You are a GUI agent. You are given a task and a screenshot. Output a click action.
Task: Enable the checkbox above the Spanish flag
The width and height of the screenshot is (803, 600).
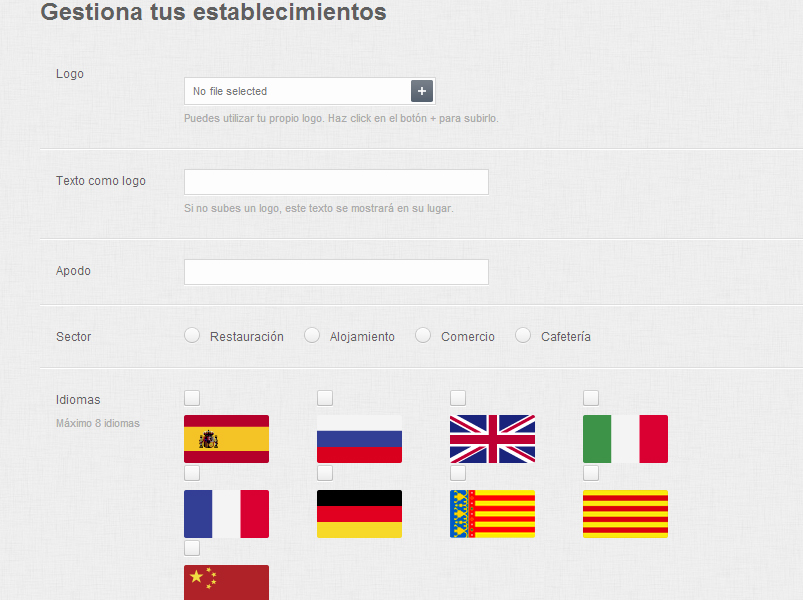click(x=191, y=397)
